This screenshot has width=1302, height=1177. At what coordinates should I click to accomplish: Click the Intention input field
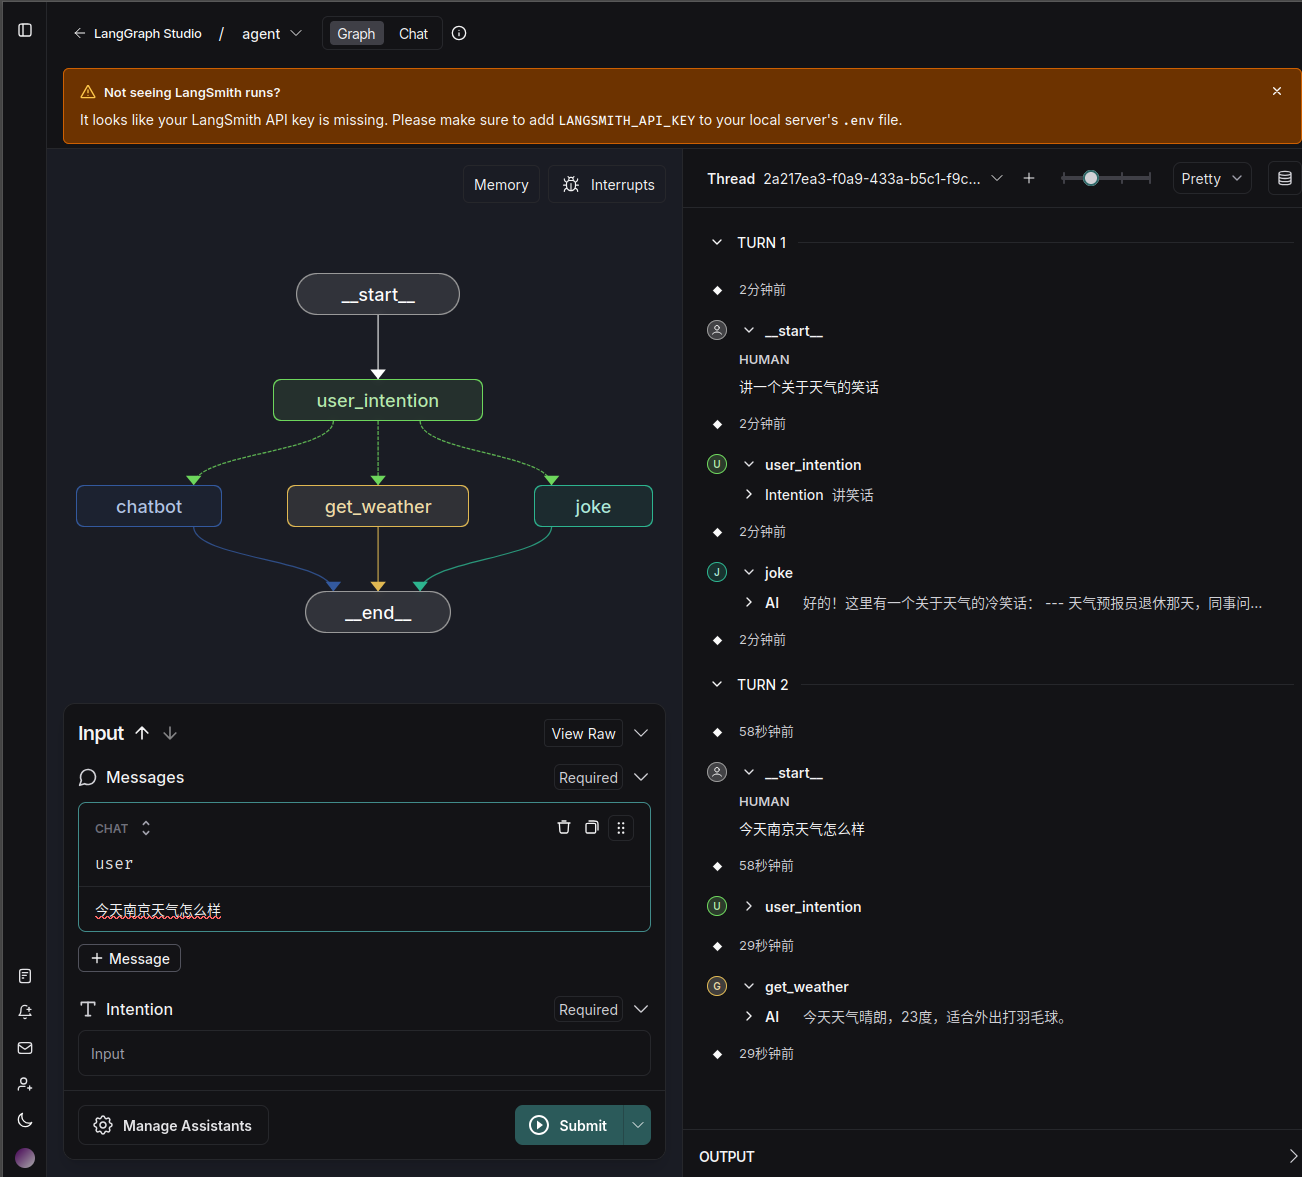pyautogui.click(x=364, y=1053)
